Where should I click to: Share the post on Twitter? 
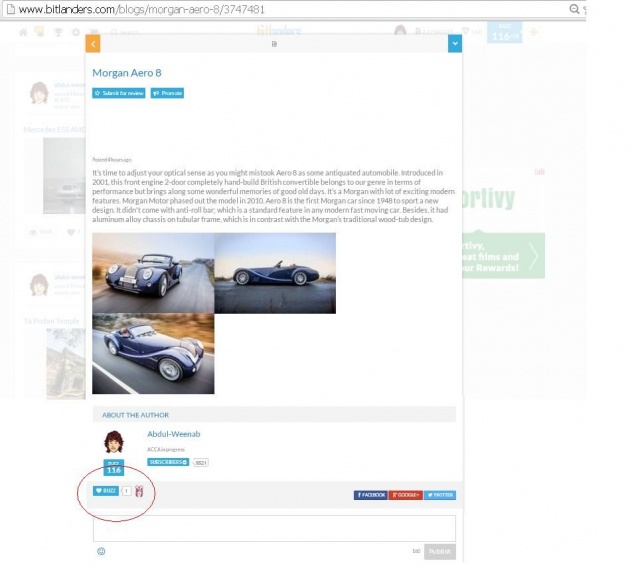point(440,495)
